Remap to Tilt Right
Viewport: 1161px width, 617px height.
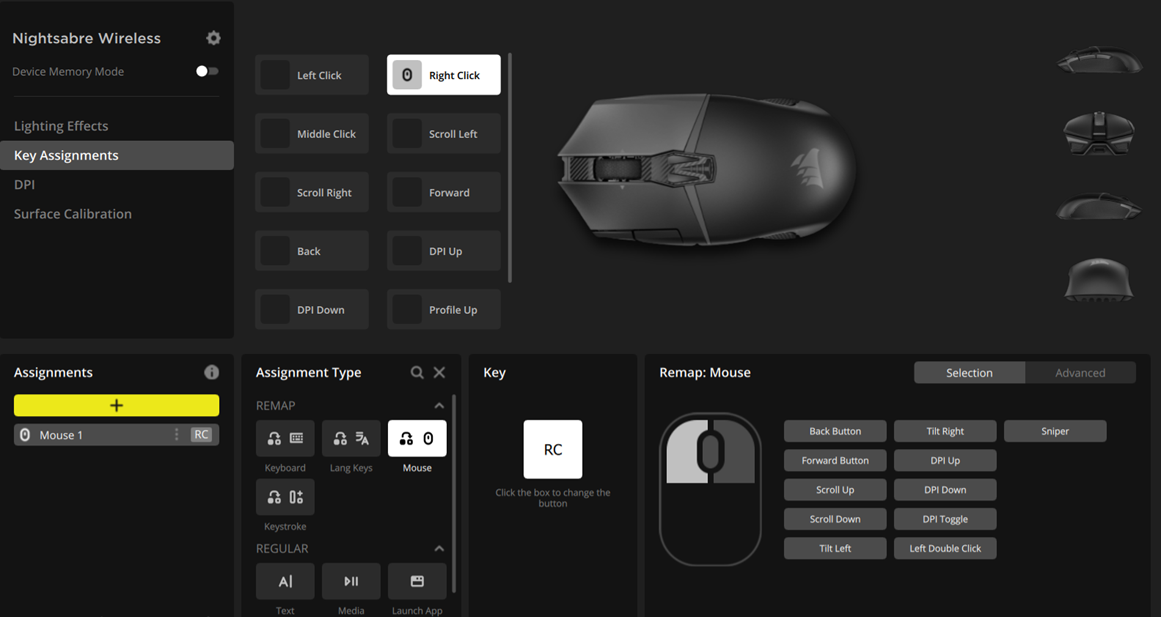pyautogui.click(x=945, y=431)
